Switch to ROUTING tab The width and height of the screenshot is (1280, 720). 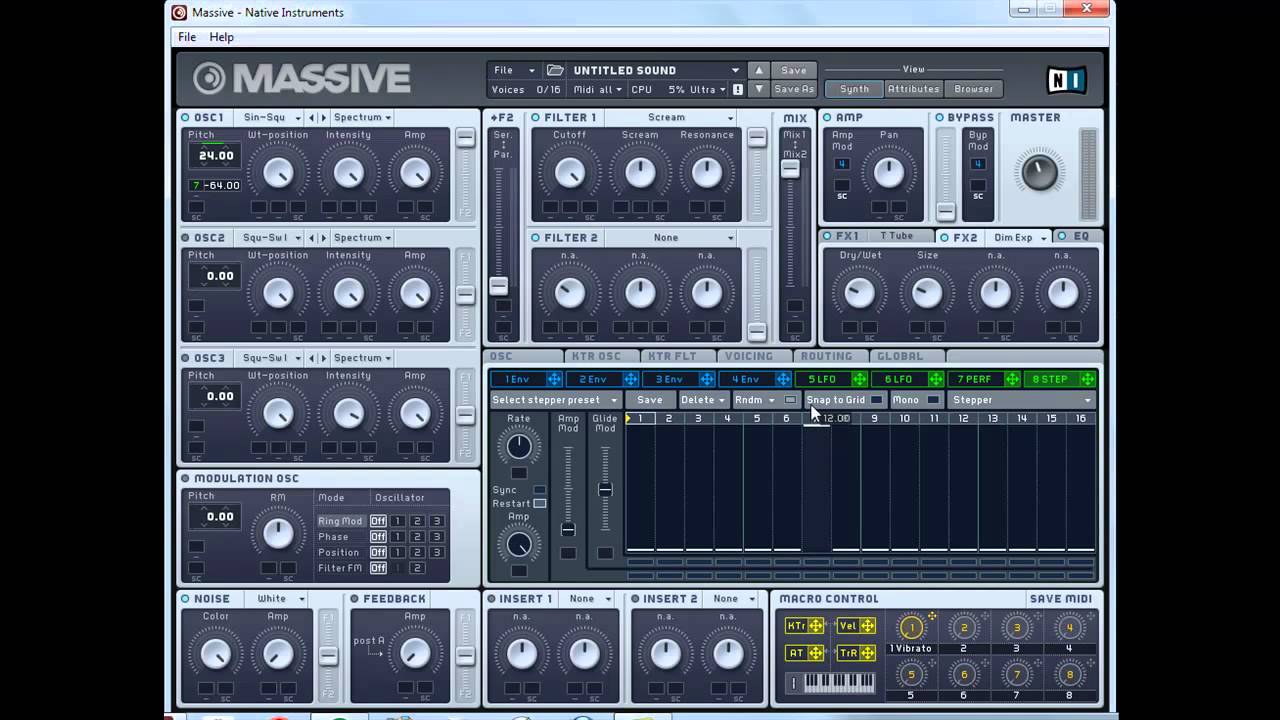pyautogui.click(x=826, y=356)
